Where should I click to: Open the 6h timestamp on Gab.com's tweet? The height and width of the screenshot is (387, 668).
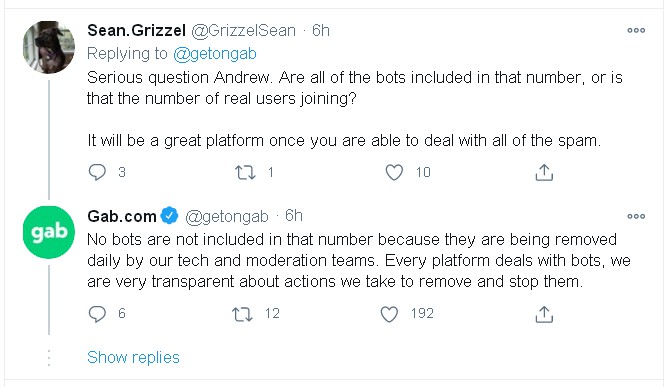(x=294, y=216)
